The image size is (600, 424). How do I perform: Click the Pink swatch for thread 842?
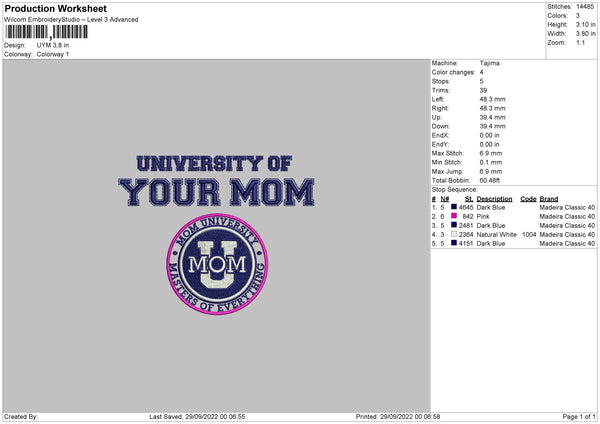click(x=454, y=216)
